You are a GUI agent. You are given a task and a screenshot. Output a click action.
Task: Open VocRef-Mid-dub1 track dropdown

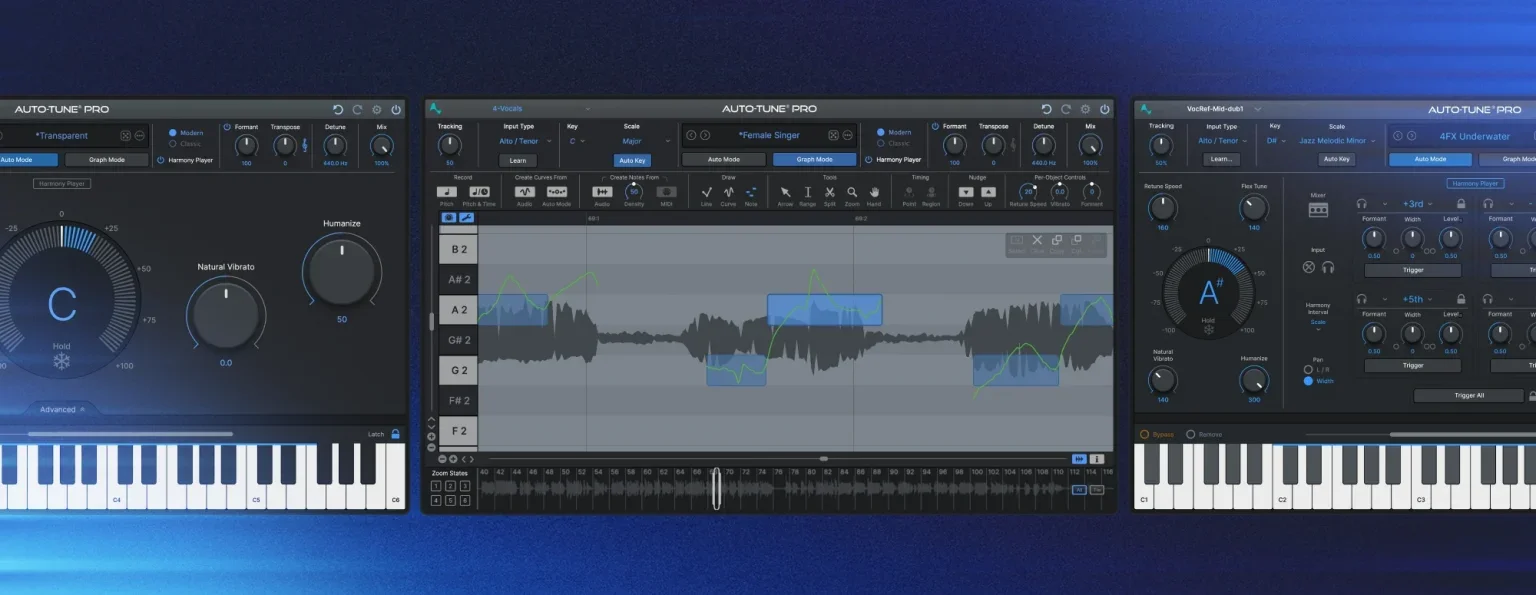tap(1224, 109)
